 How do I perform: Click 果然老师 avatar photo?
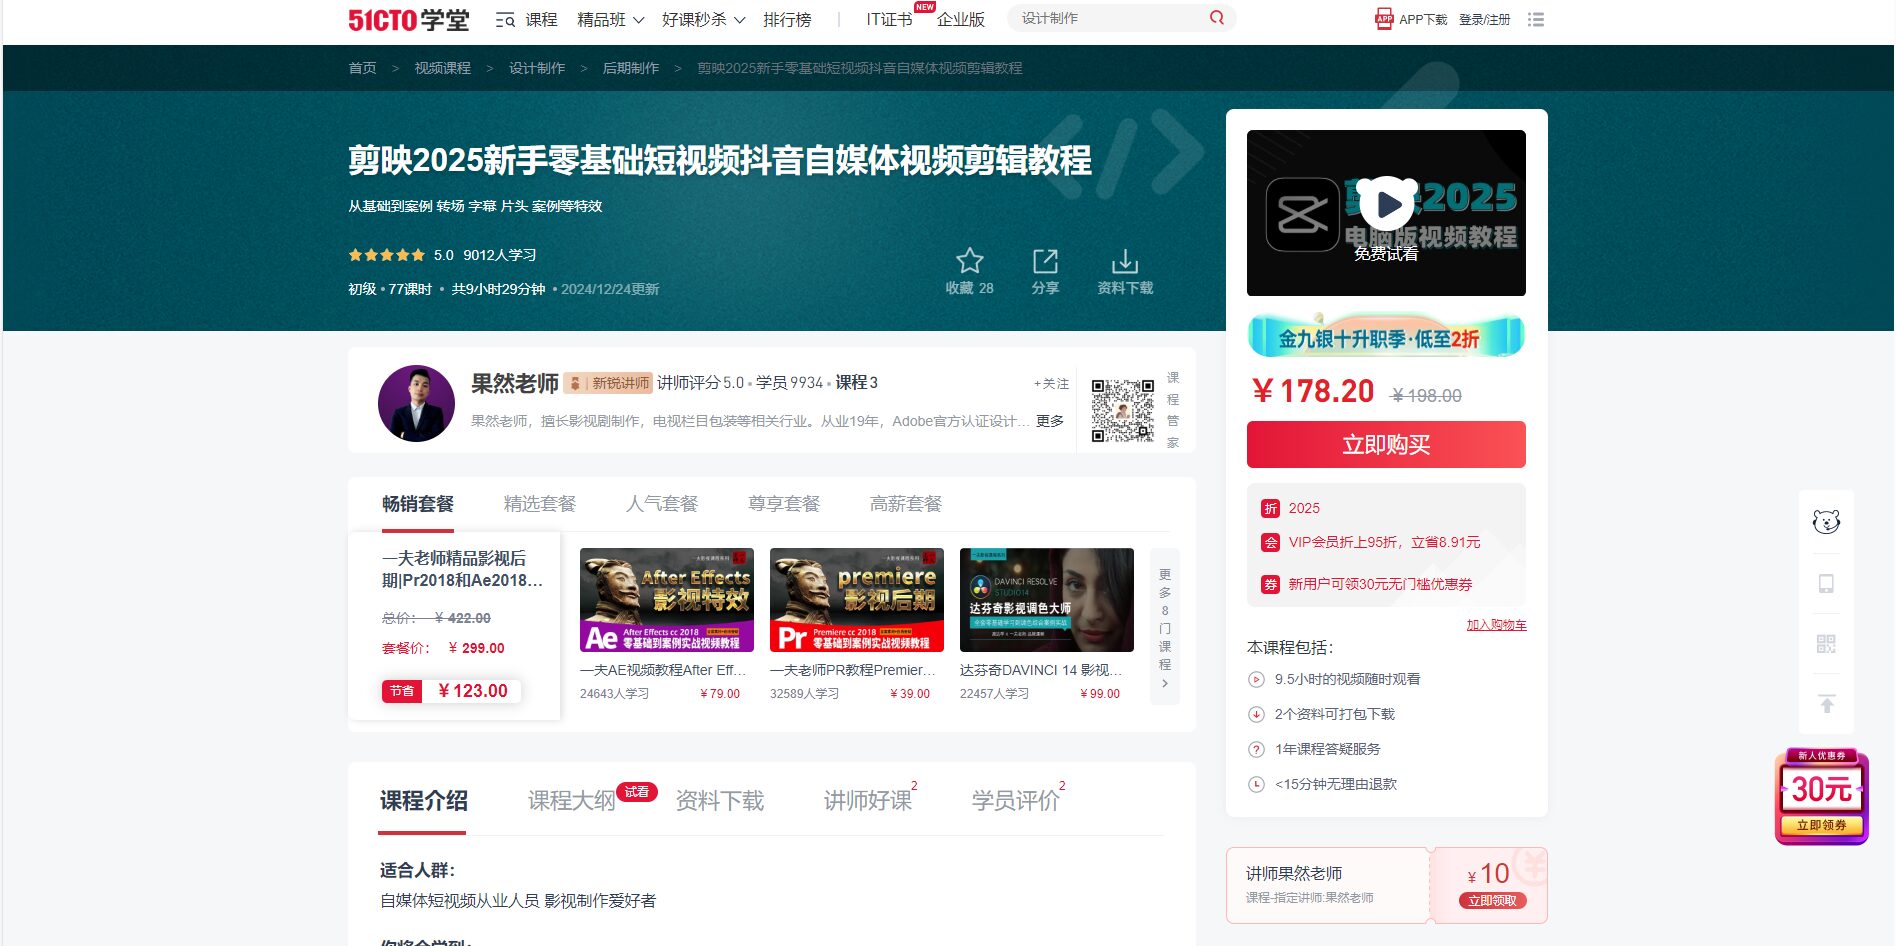pyautogui.click(x=416, y=403)
